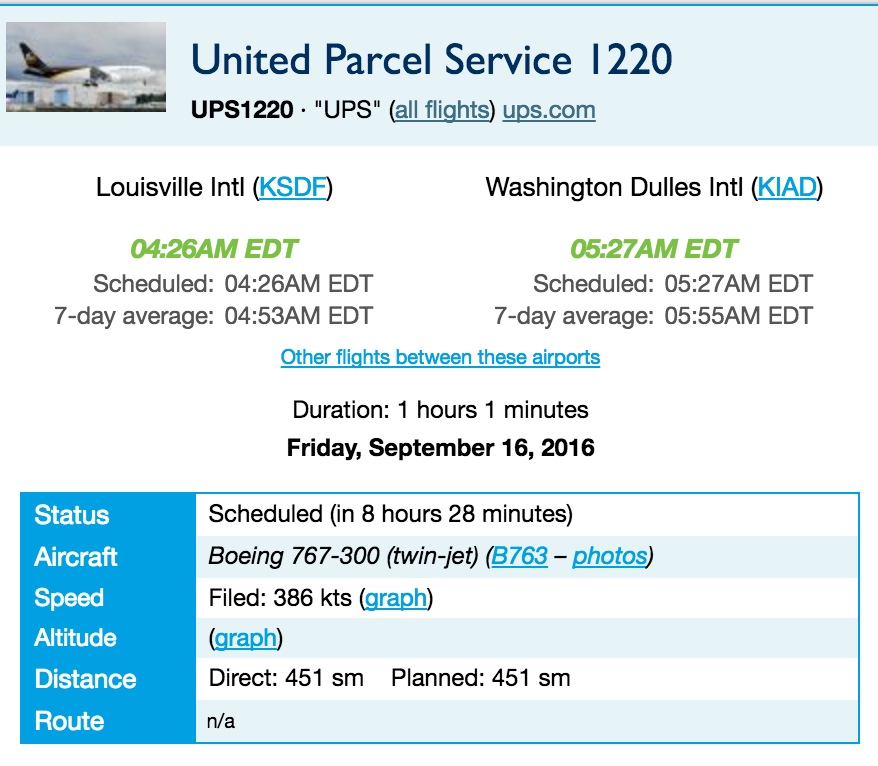Click the UPS aircraft thumbnail photo
The width and height of the screenshot is (878, 766).
point(86,67)
